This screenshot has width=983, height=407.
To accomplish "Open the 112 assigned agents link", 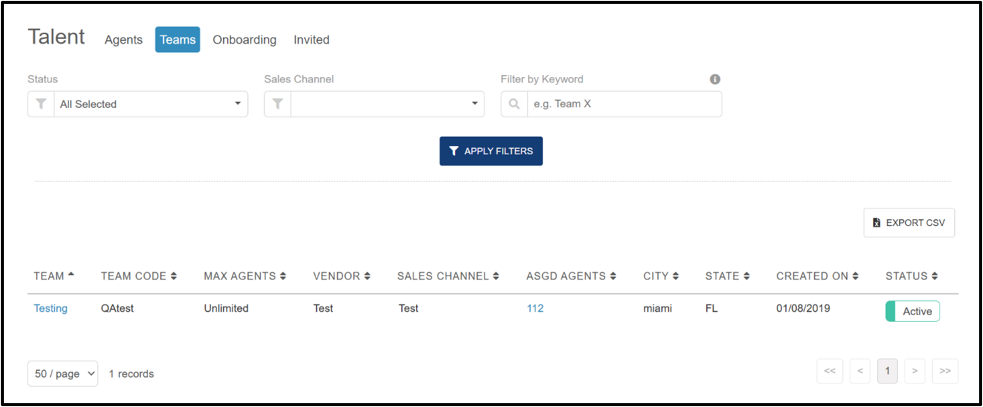I will (535, 309).
